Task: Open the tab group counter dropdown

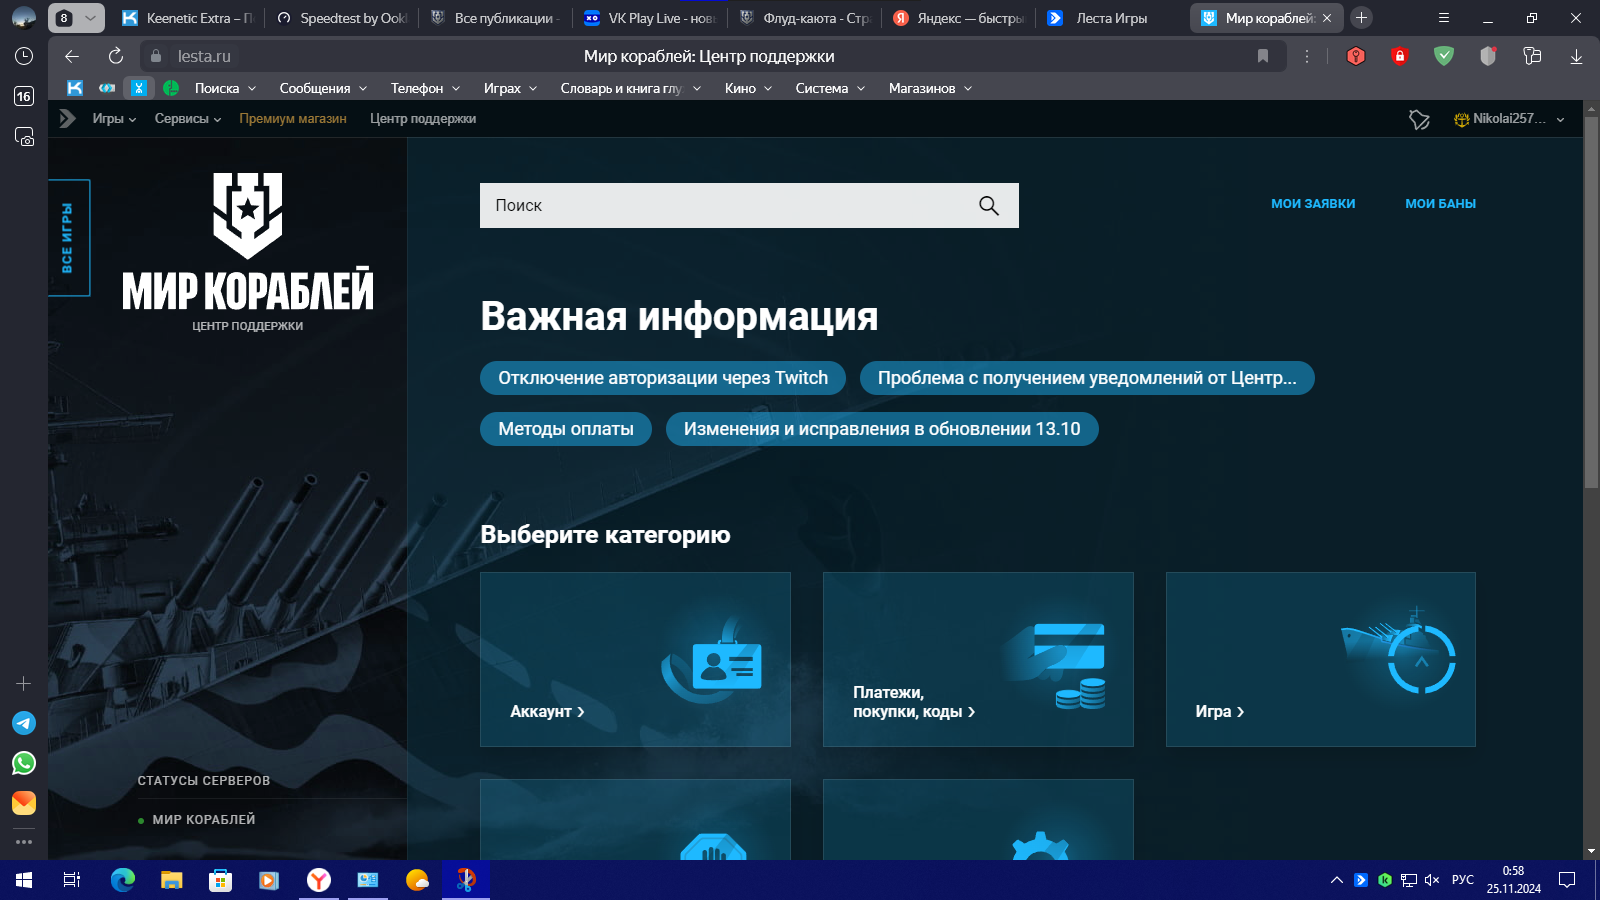Action: 76,18
